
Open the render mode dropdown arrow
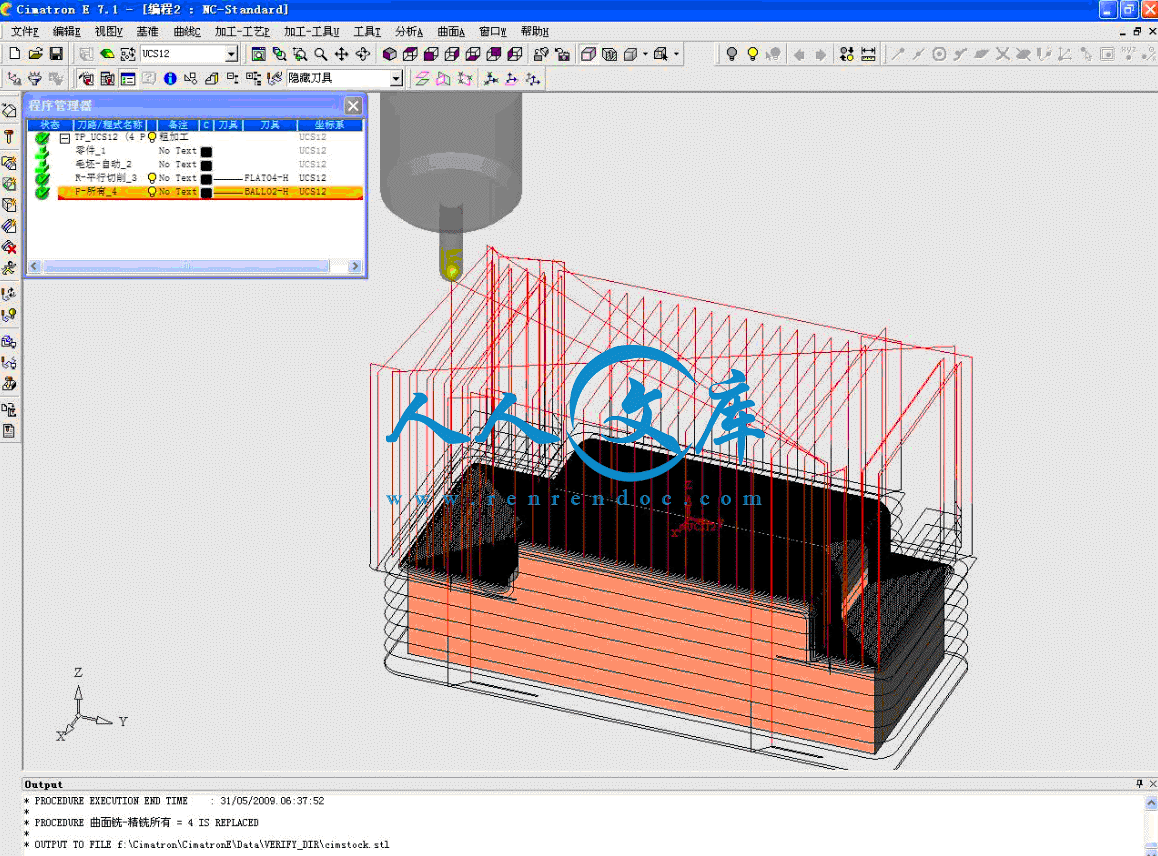[x=645, y=54]
